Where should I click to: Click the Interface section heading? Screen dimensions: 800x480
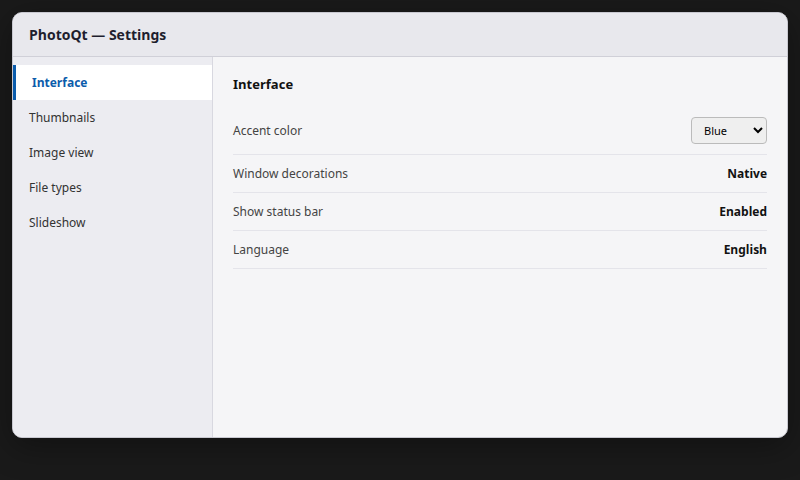263,85
